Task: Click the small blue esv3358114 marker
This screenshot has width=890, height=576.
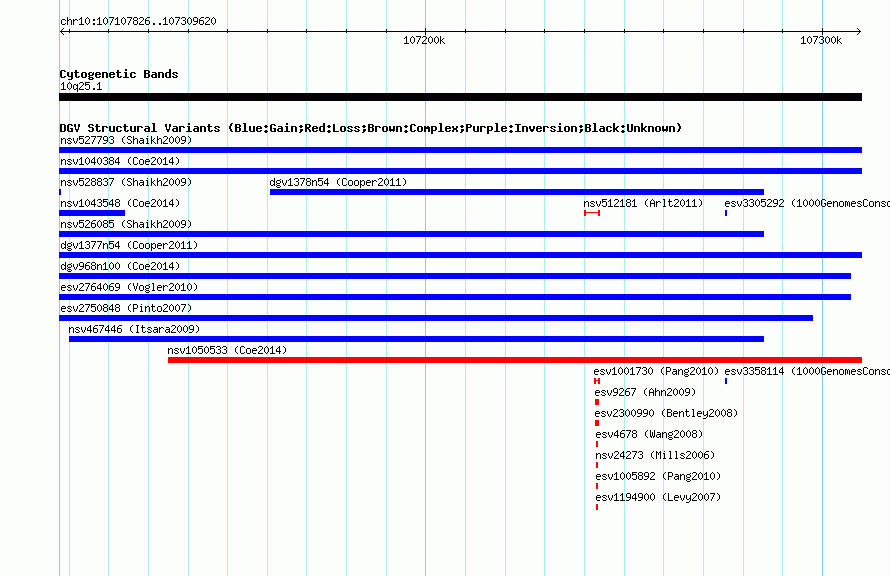Action: tap(726, 381)
